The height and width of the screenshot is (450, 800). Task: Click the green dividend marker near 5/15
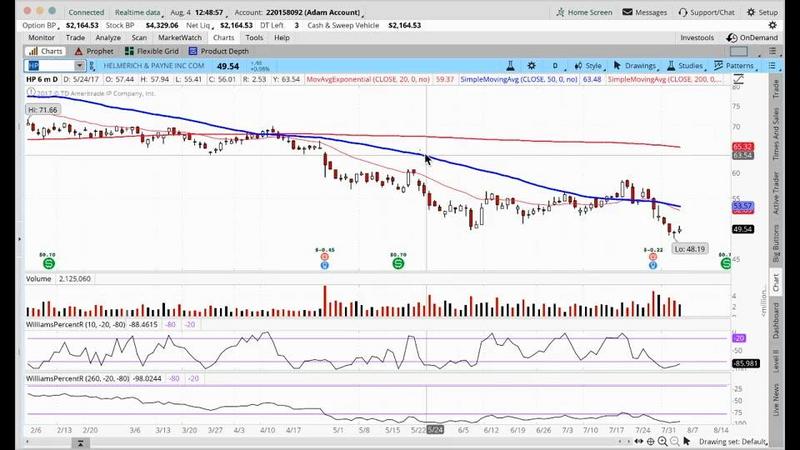pyautogui.click(x=398, y=263)
